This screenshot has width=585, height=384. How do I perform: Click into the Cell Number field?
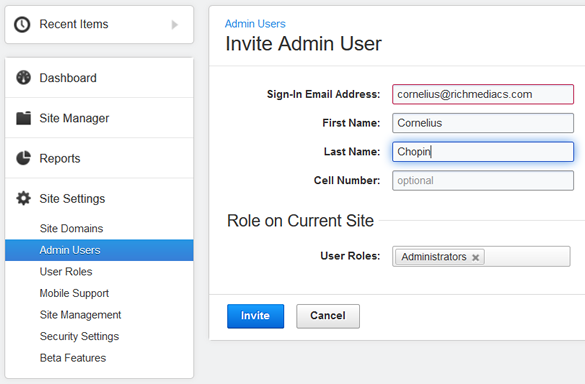coord(483,181)
